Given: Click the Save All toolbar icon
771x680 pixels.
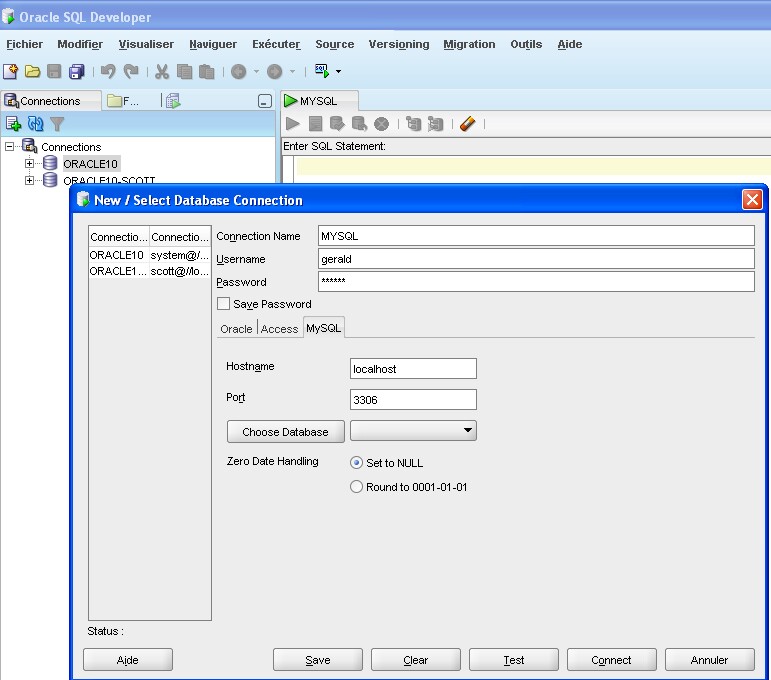Looking at the screenshot, I should click(77, 71).
